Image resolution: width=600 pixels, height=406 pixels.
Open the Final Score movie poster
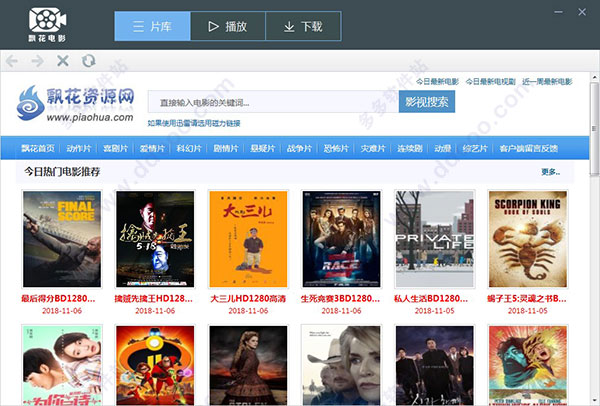pos(62,239)
